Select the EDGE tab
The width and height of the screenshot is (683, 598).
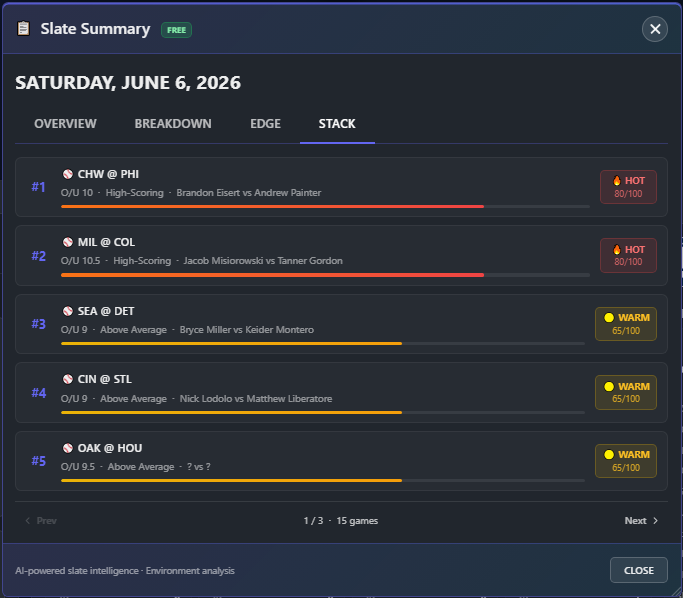pyautogui.click(x=265, y=124)
